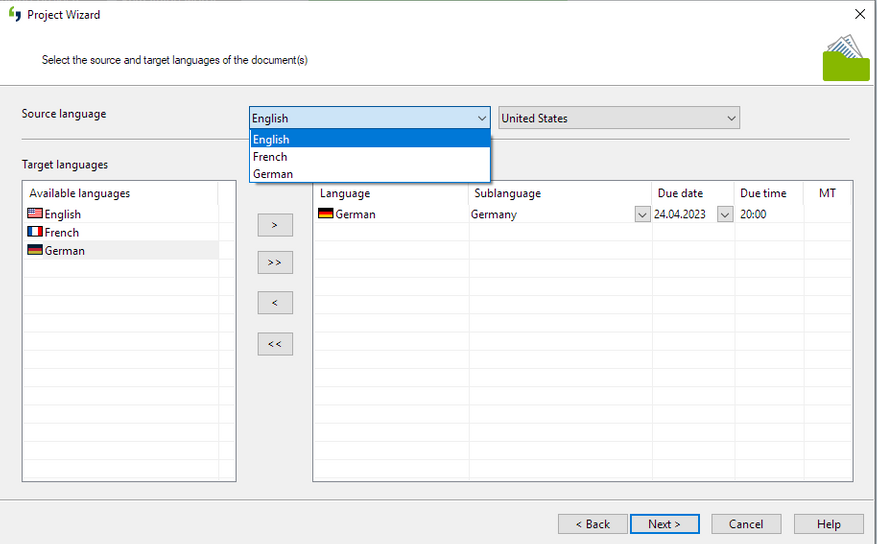877x544 pixels.
Task: Click the US flag icon beside English
Action: 35,214
